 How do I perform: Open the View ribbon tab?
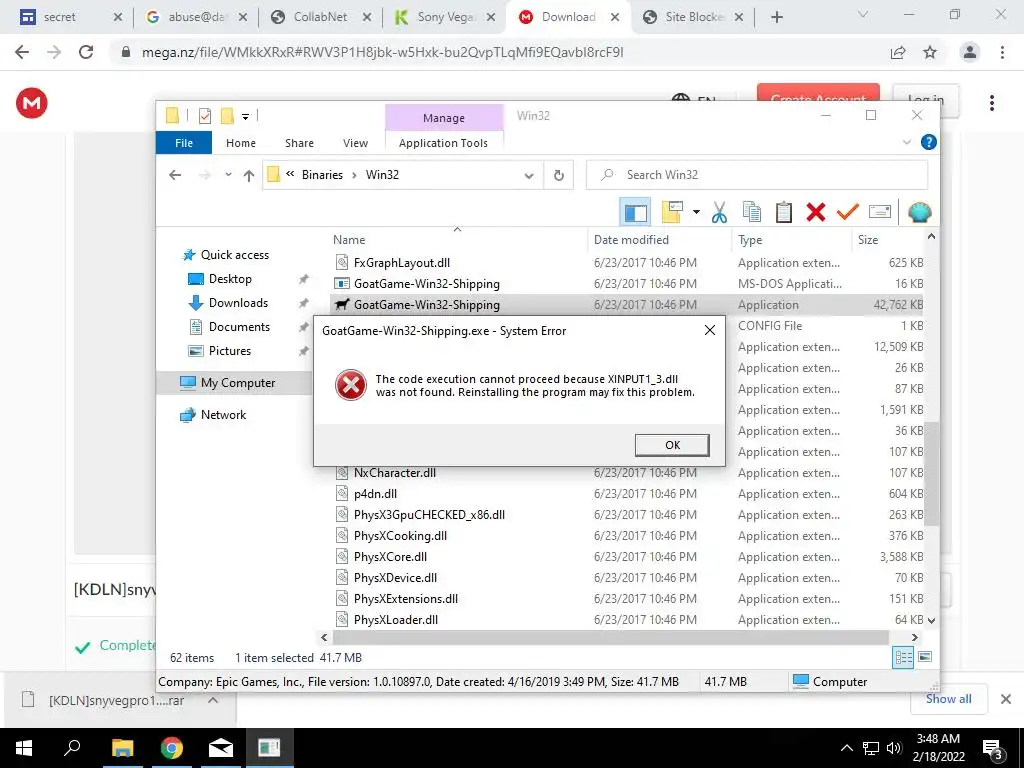click(355, 143)
